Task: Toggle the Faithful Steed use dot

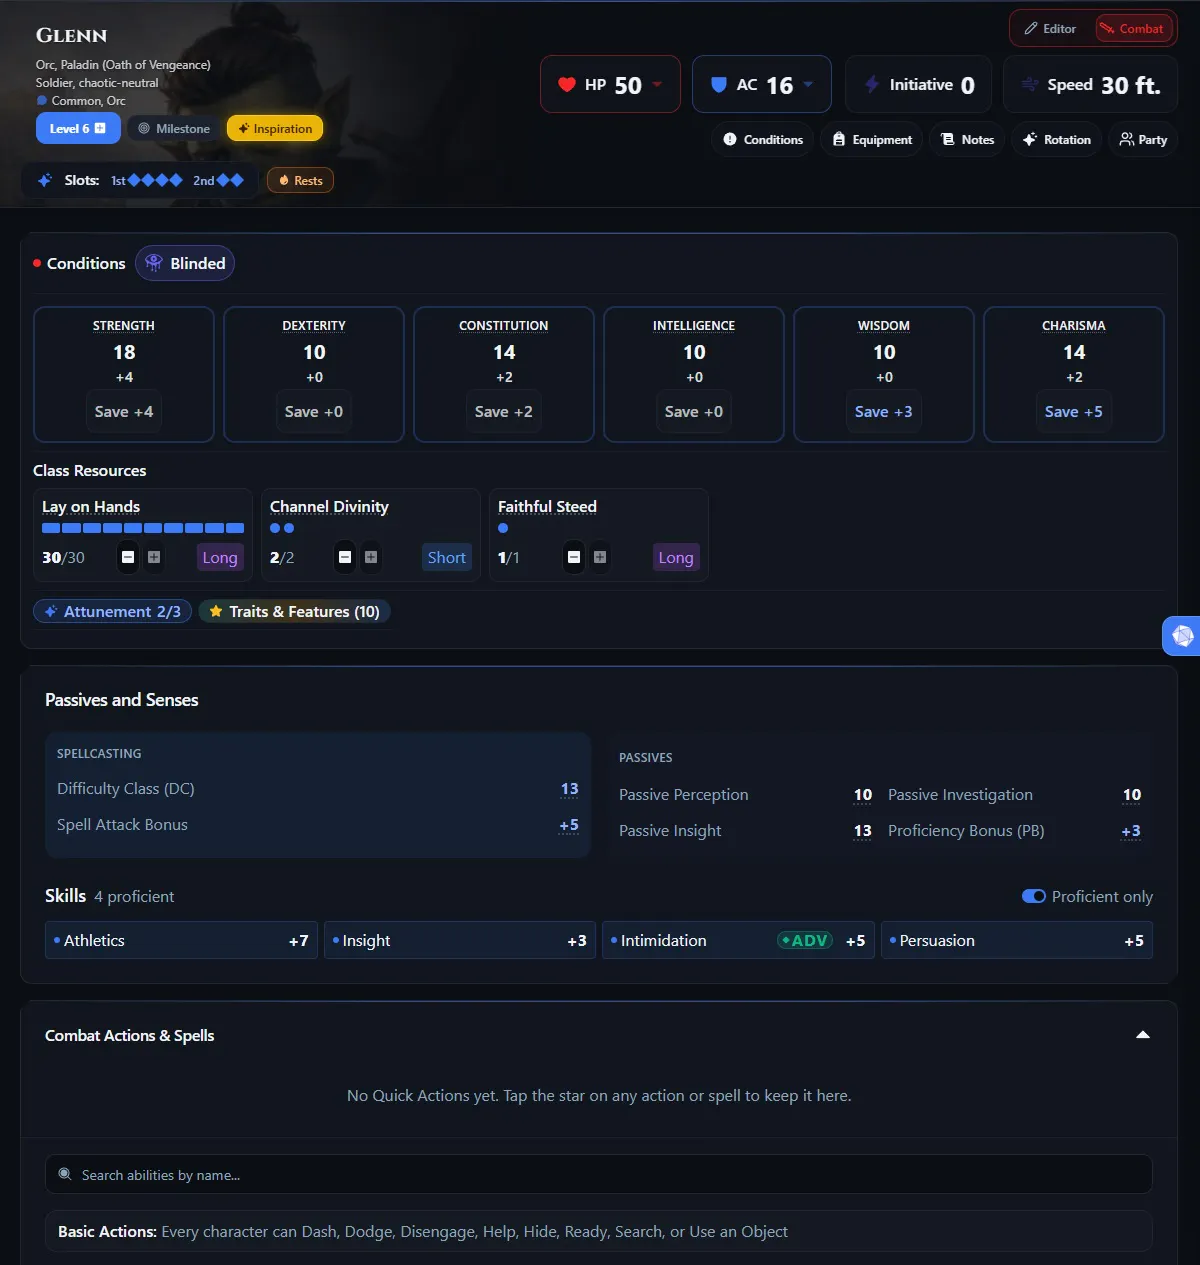Action: (503, 528)
